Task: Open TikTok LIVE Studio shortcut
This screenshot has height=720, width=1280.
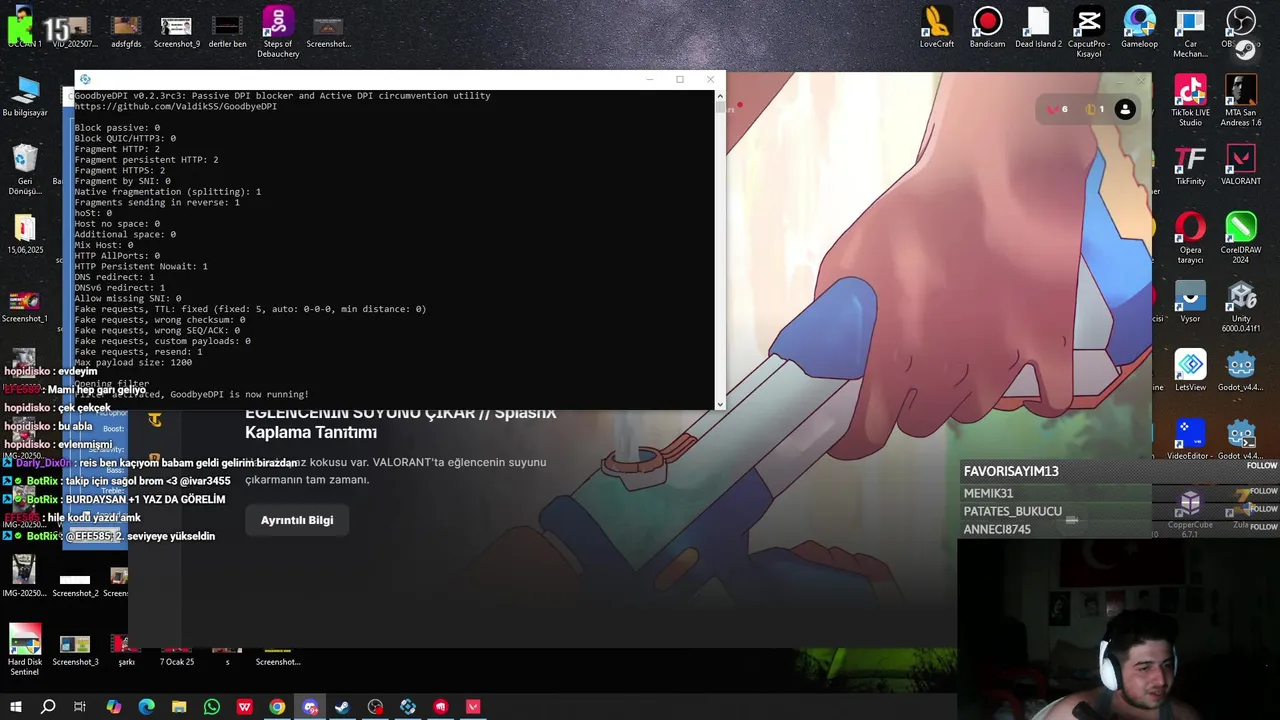Action: click(x=1190, y=101)
